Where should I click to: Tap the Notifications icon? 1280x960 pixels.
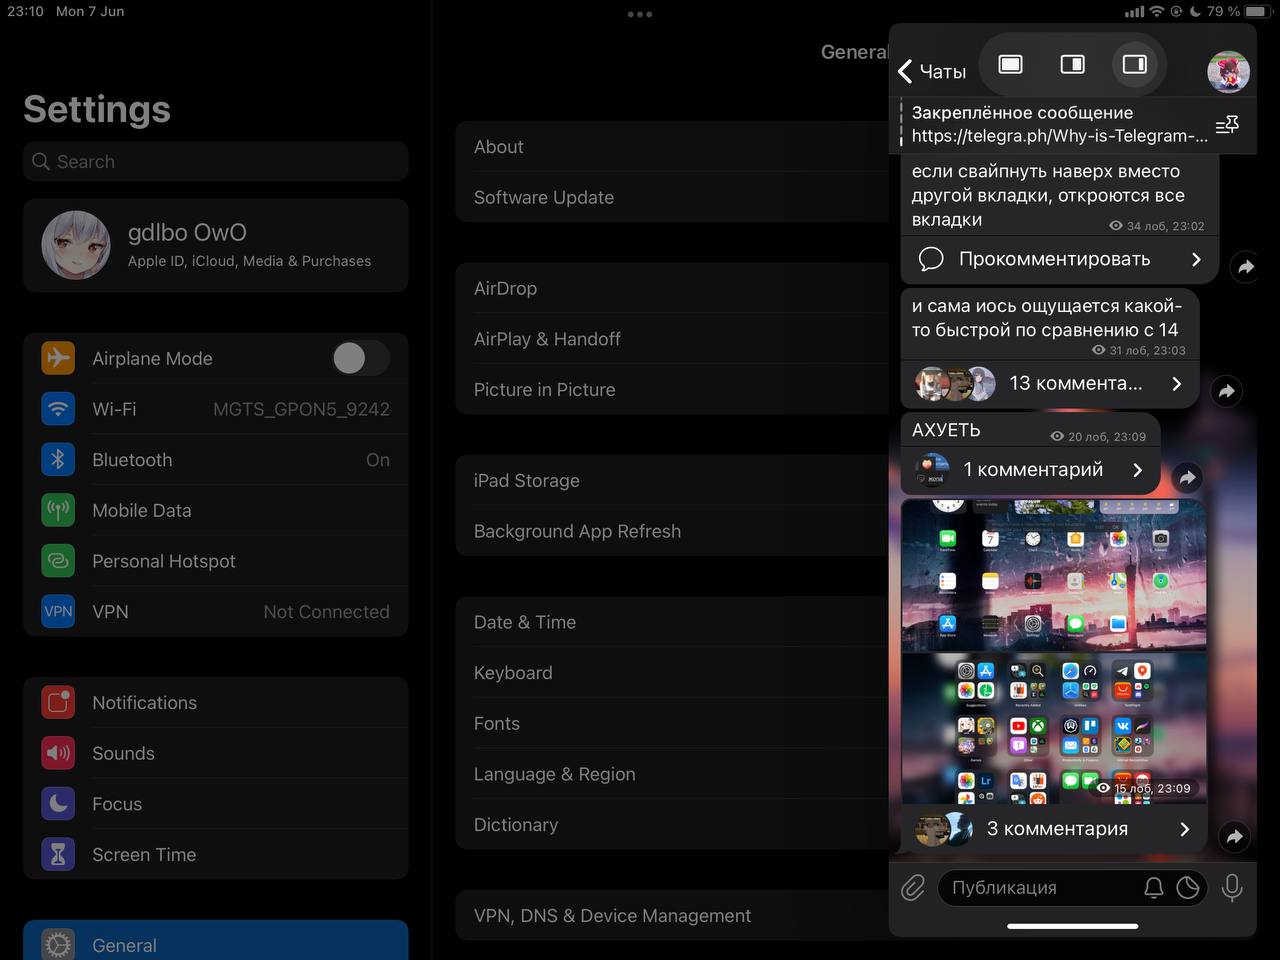[58, 703]
